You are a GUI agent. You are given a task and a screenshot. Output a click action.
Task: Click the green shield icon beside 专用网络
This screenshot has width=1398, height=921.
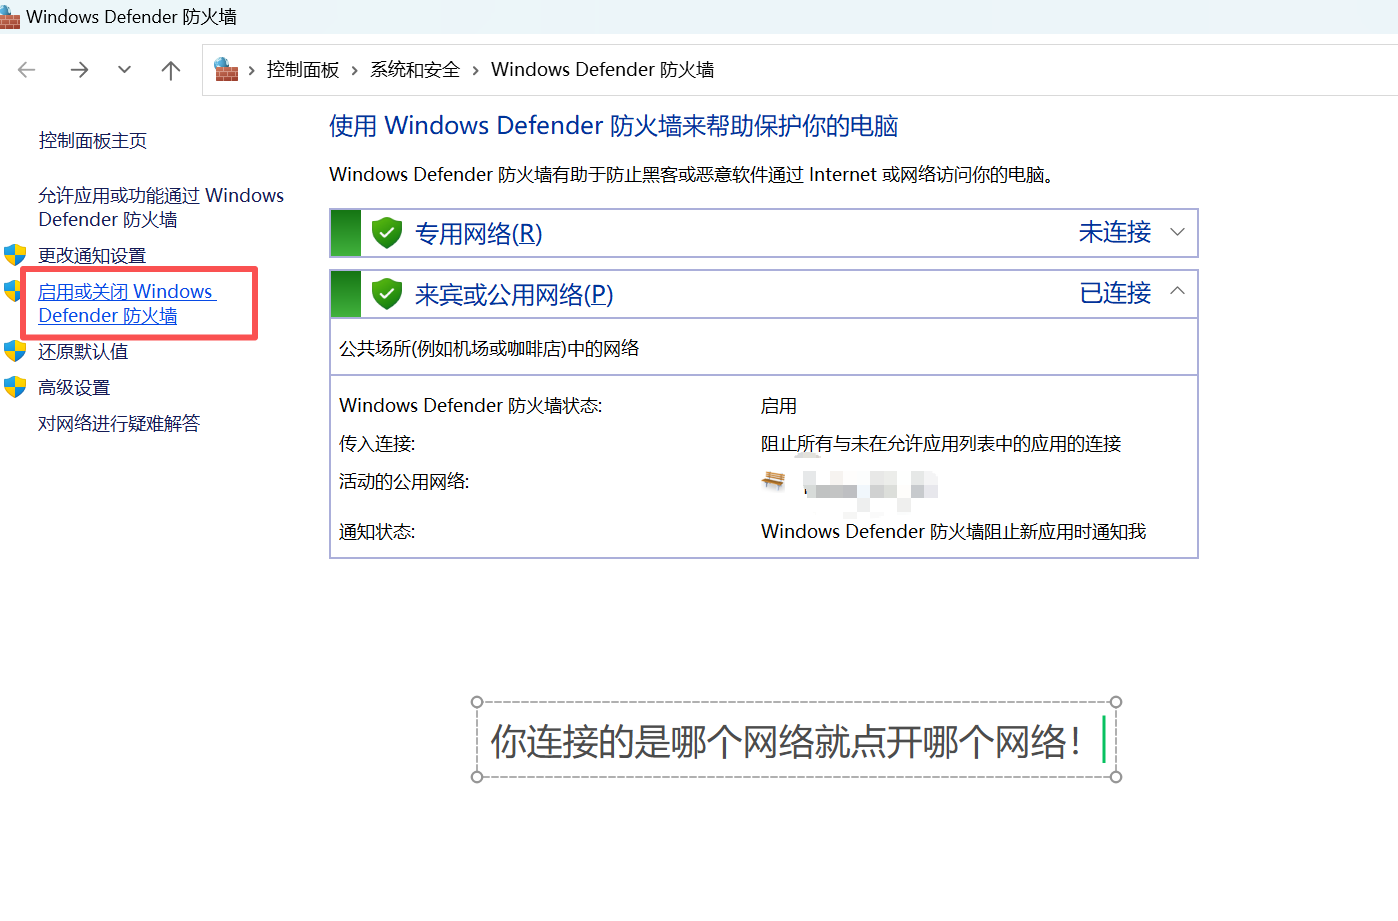coord(386,232)
